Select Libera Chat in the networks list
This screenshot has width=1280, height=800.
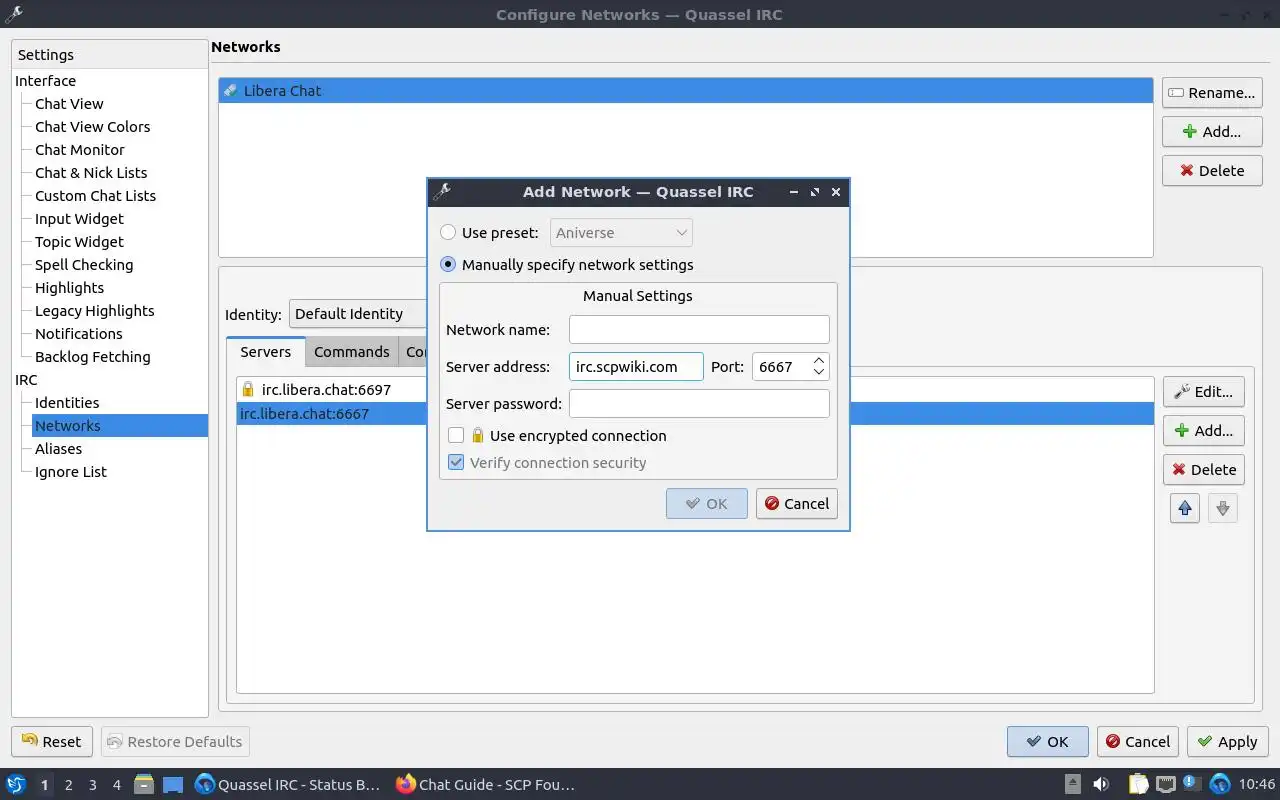tap(686, 91)
